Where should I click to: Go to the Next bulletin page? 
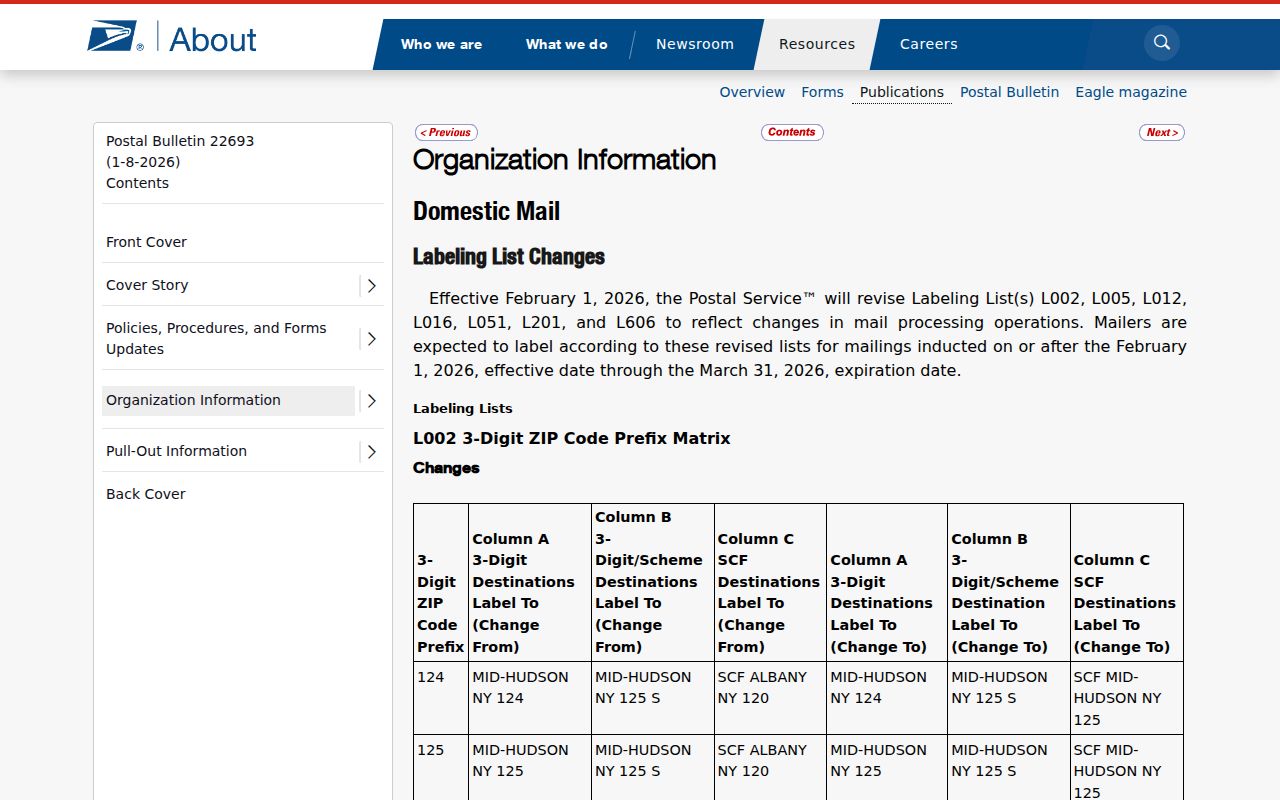click(x=1162, y=132)
